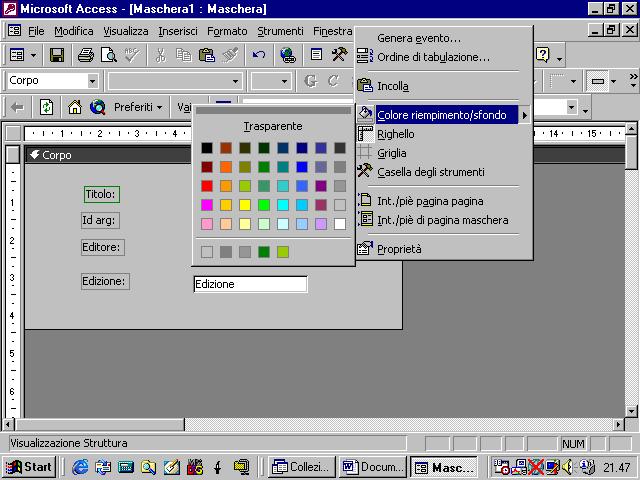Pick the black color swatch
Viewport: 640px width, 480px height.
207,148
